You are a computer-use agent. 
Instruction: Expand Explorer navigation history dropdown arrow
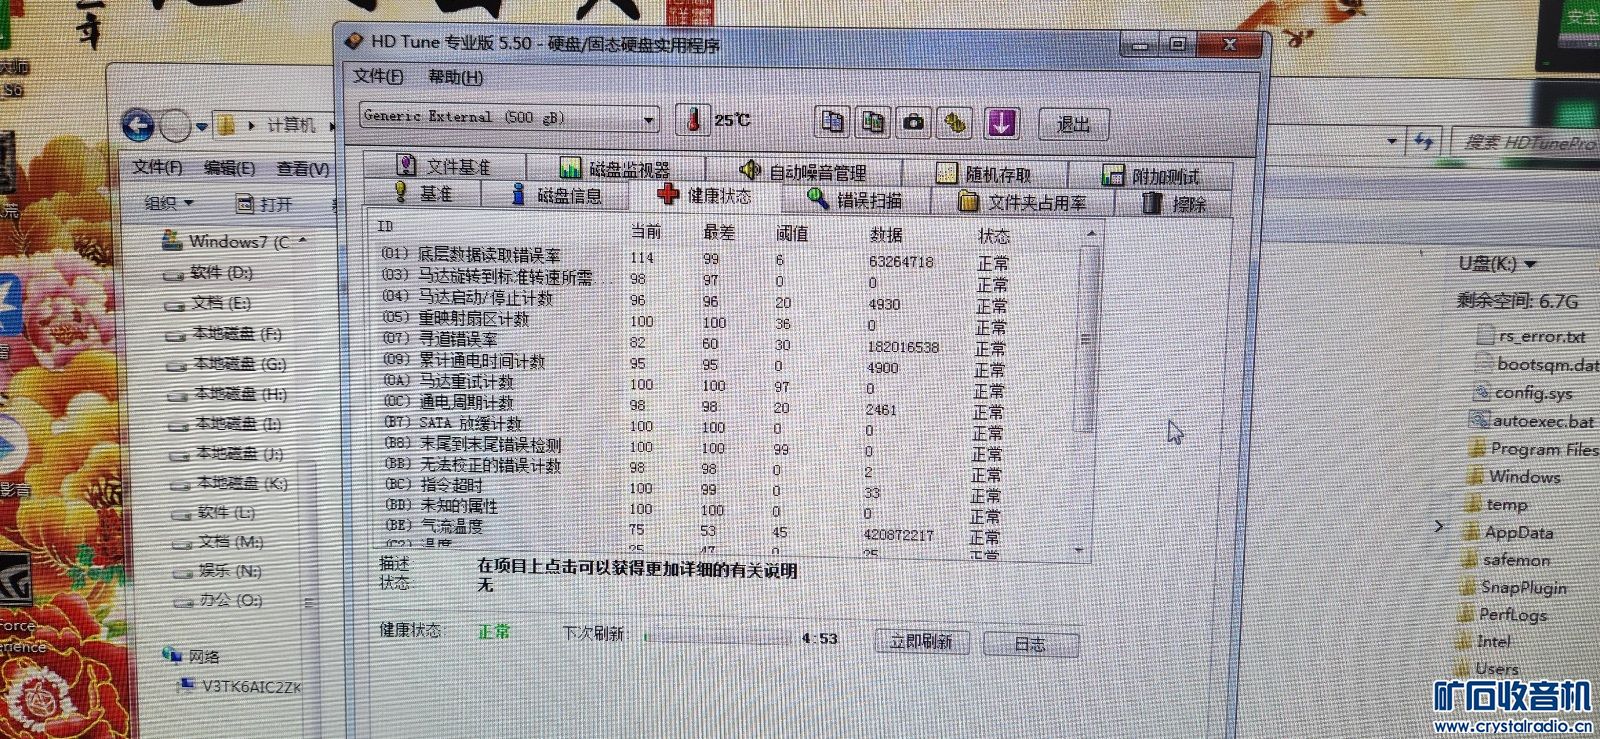click(x=202, y=127)
